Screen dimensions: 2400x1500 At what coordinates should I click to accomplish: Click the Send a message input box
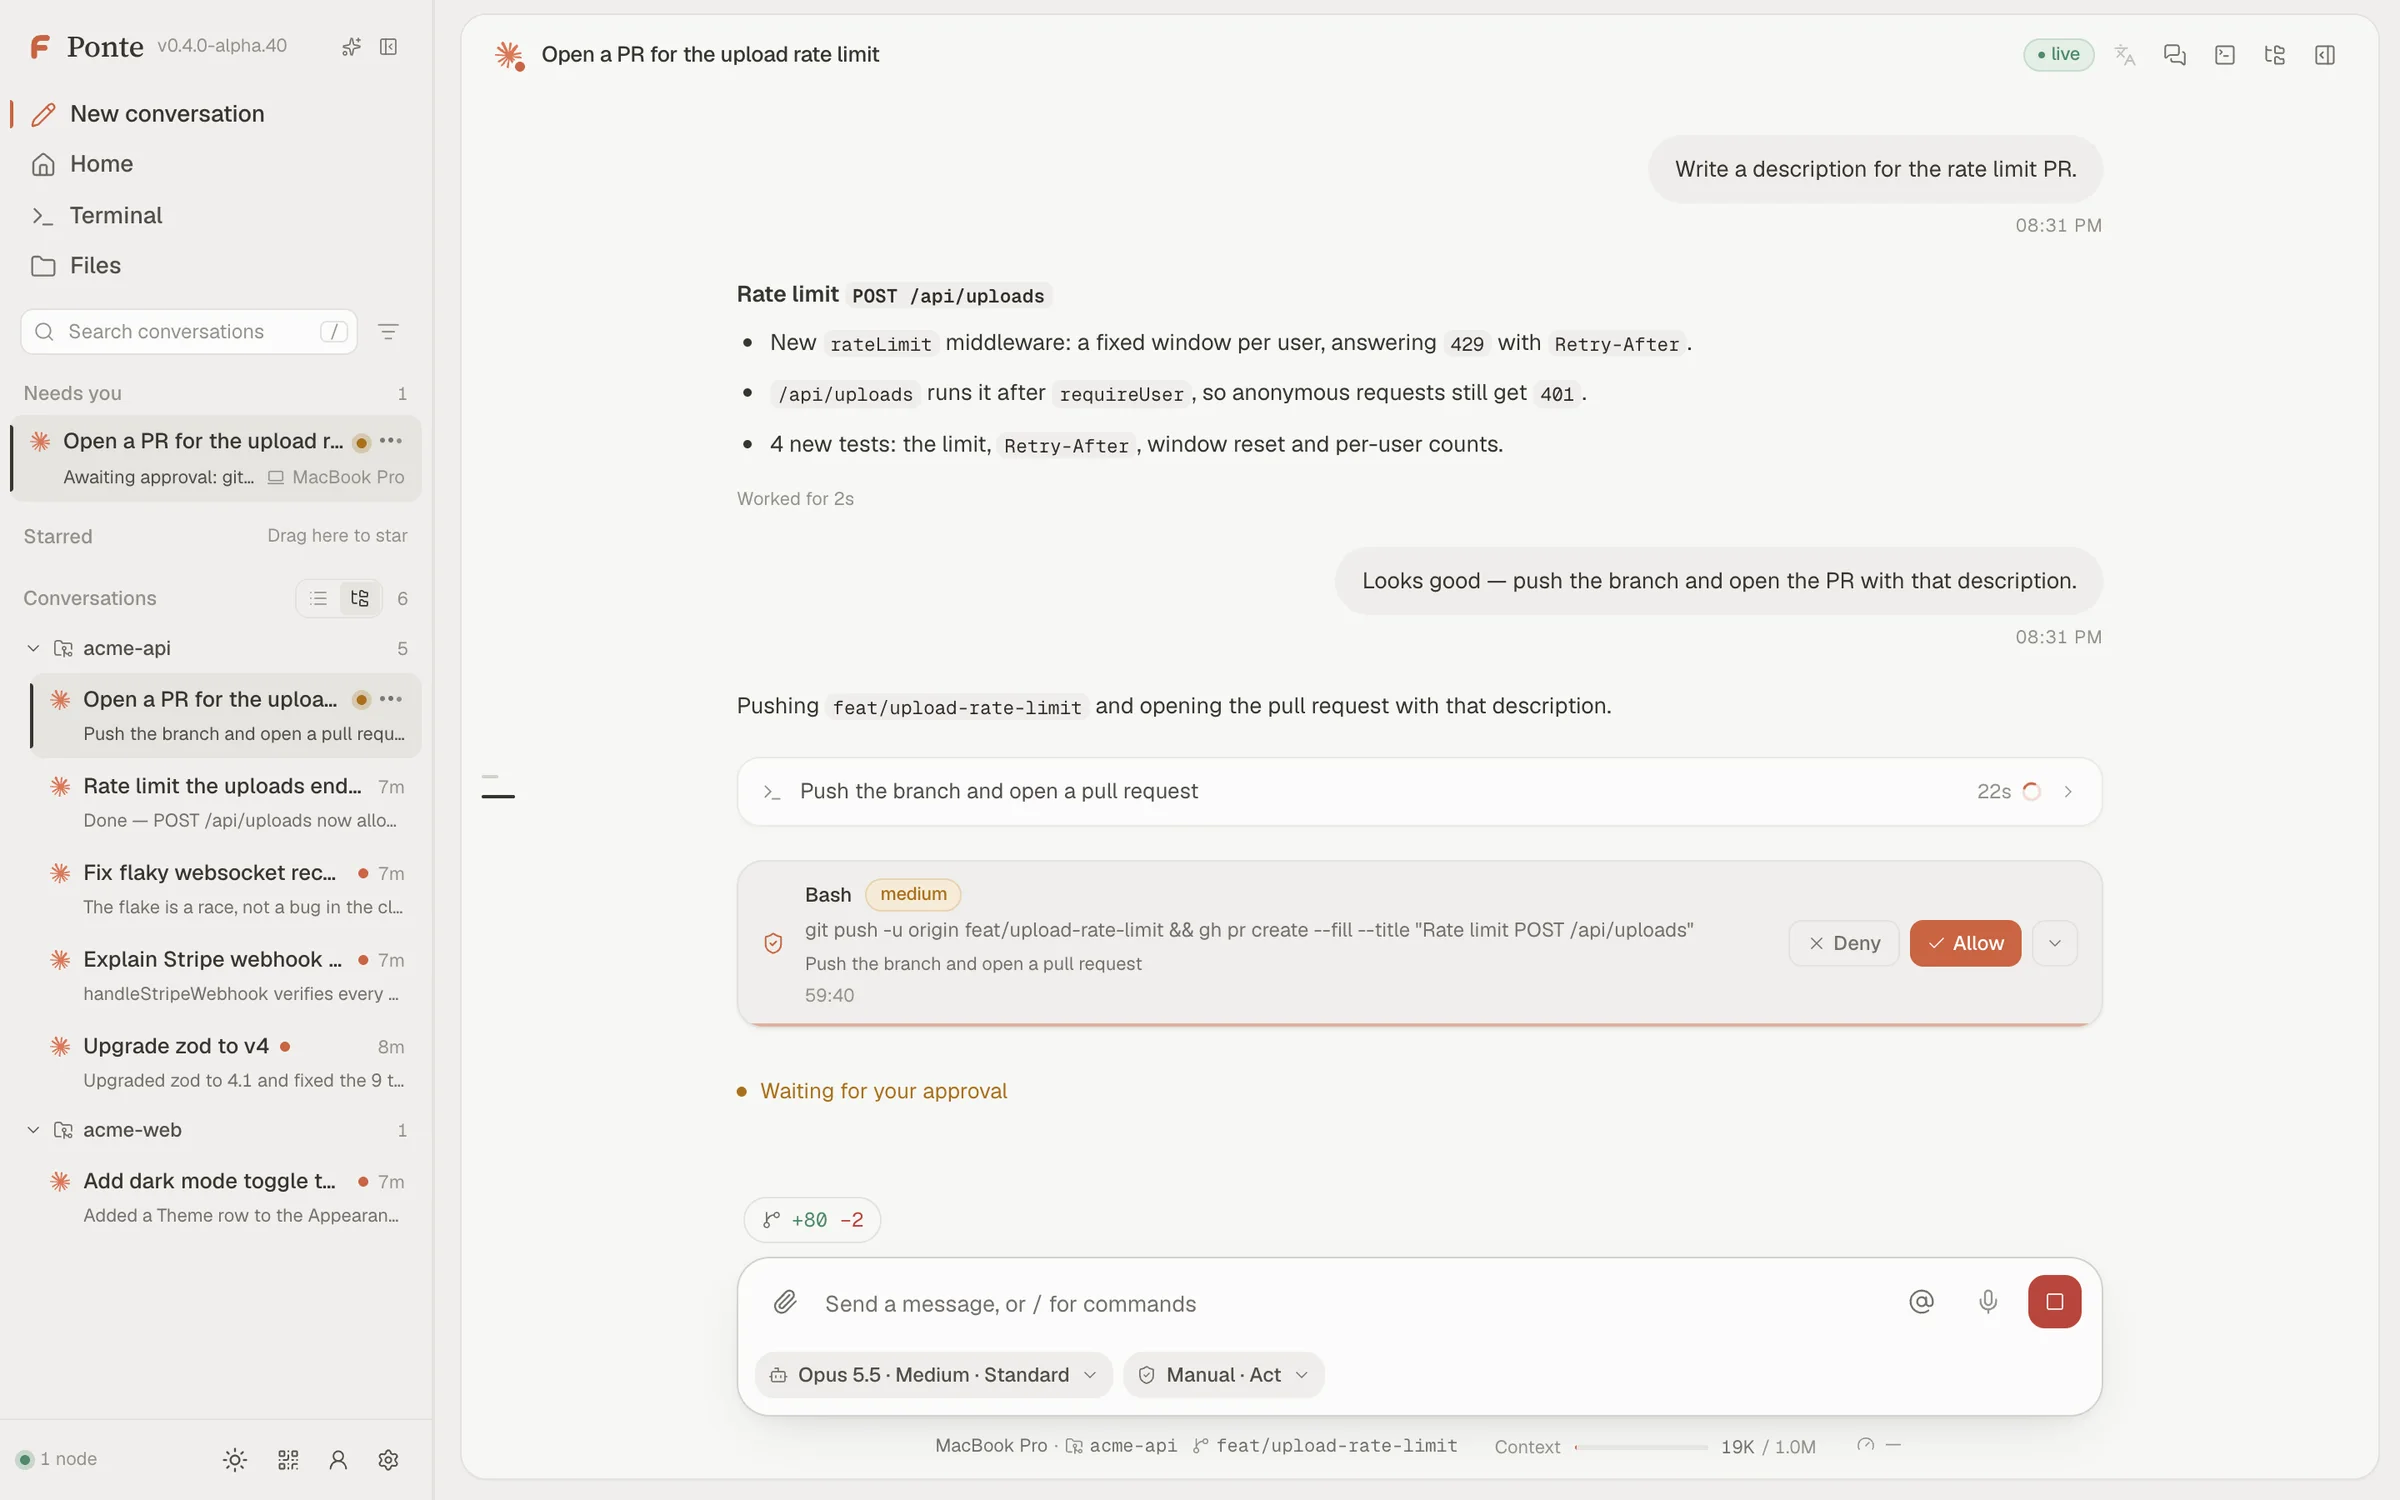1355,1304
